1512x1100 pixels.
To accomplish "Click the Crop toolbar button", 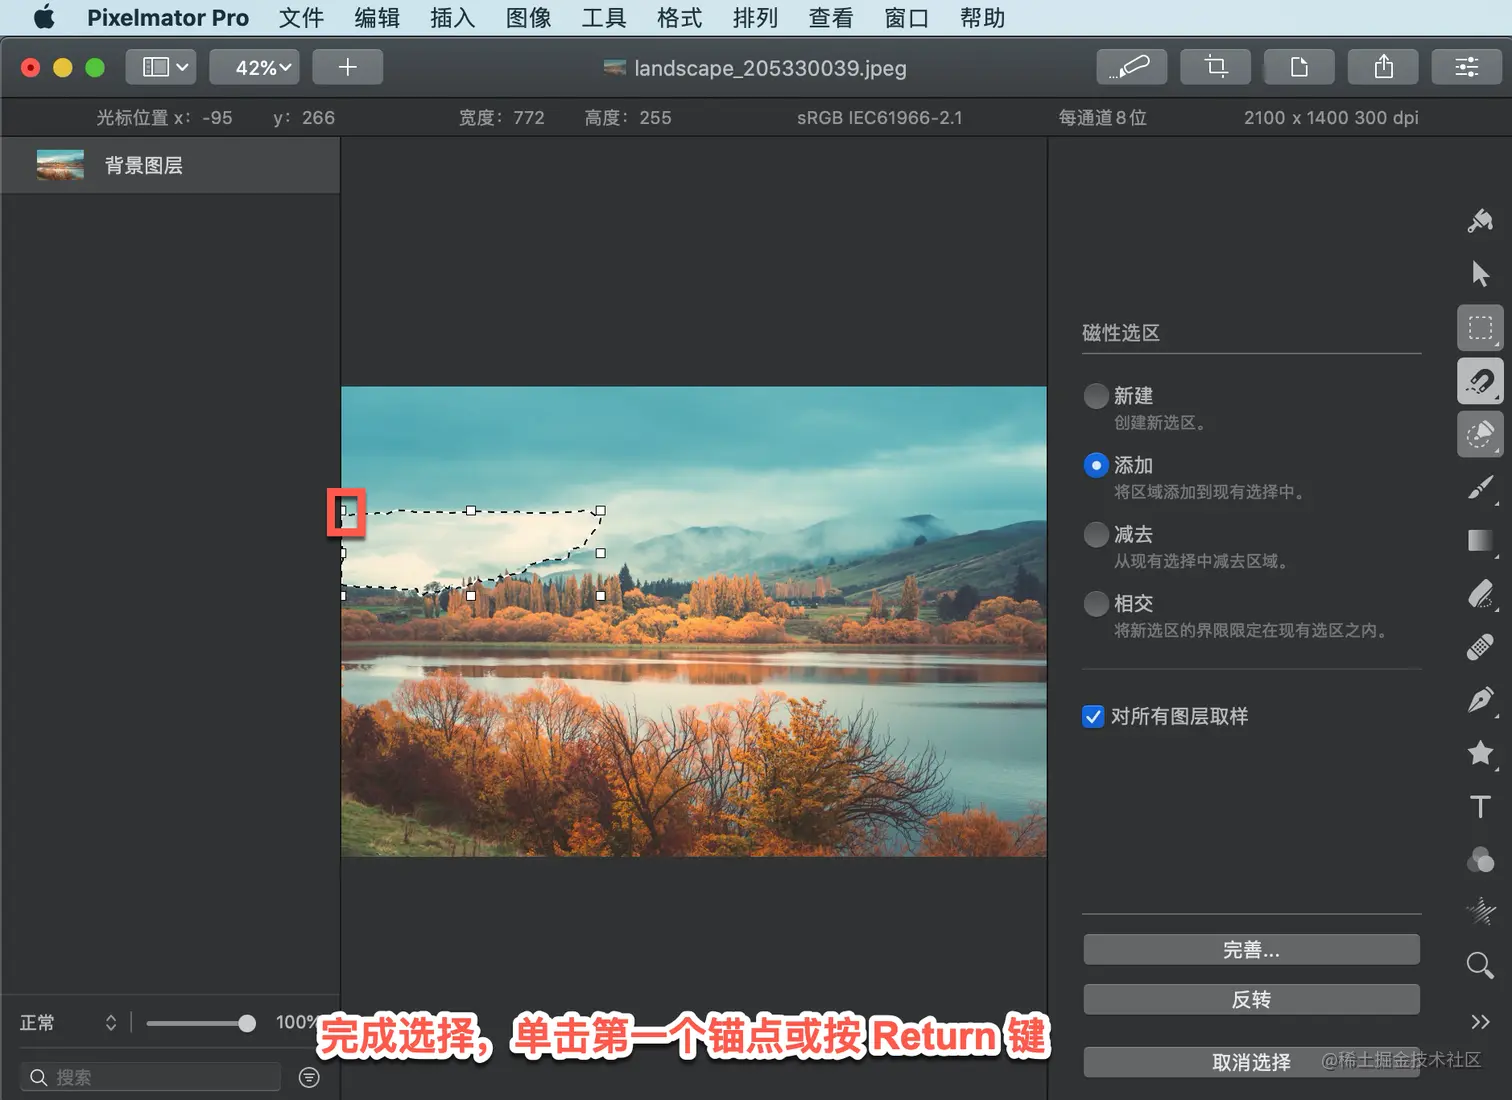I will pyautogui.click(x=1215, y=67).
